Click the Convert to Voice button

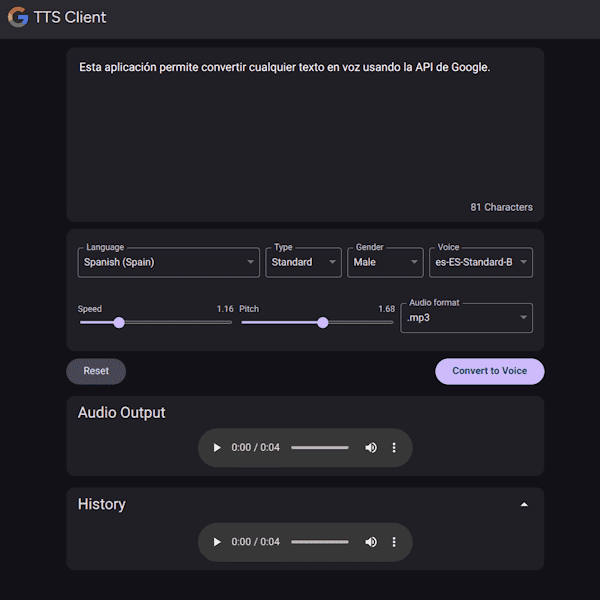pyautogui.click(x=489, y=371)
